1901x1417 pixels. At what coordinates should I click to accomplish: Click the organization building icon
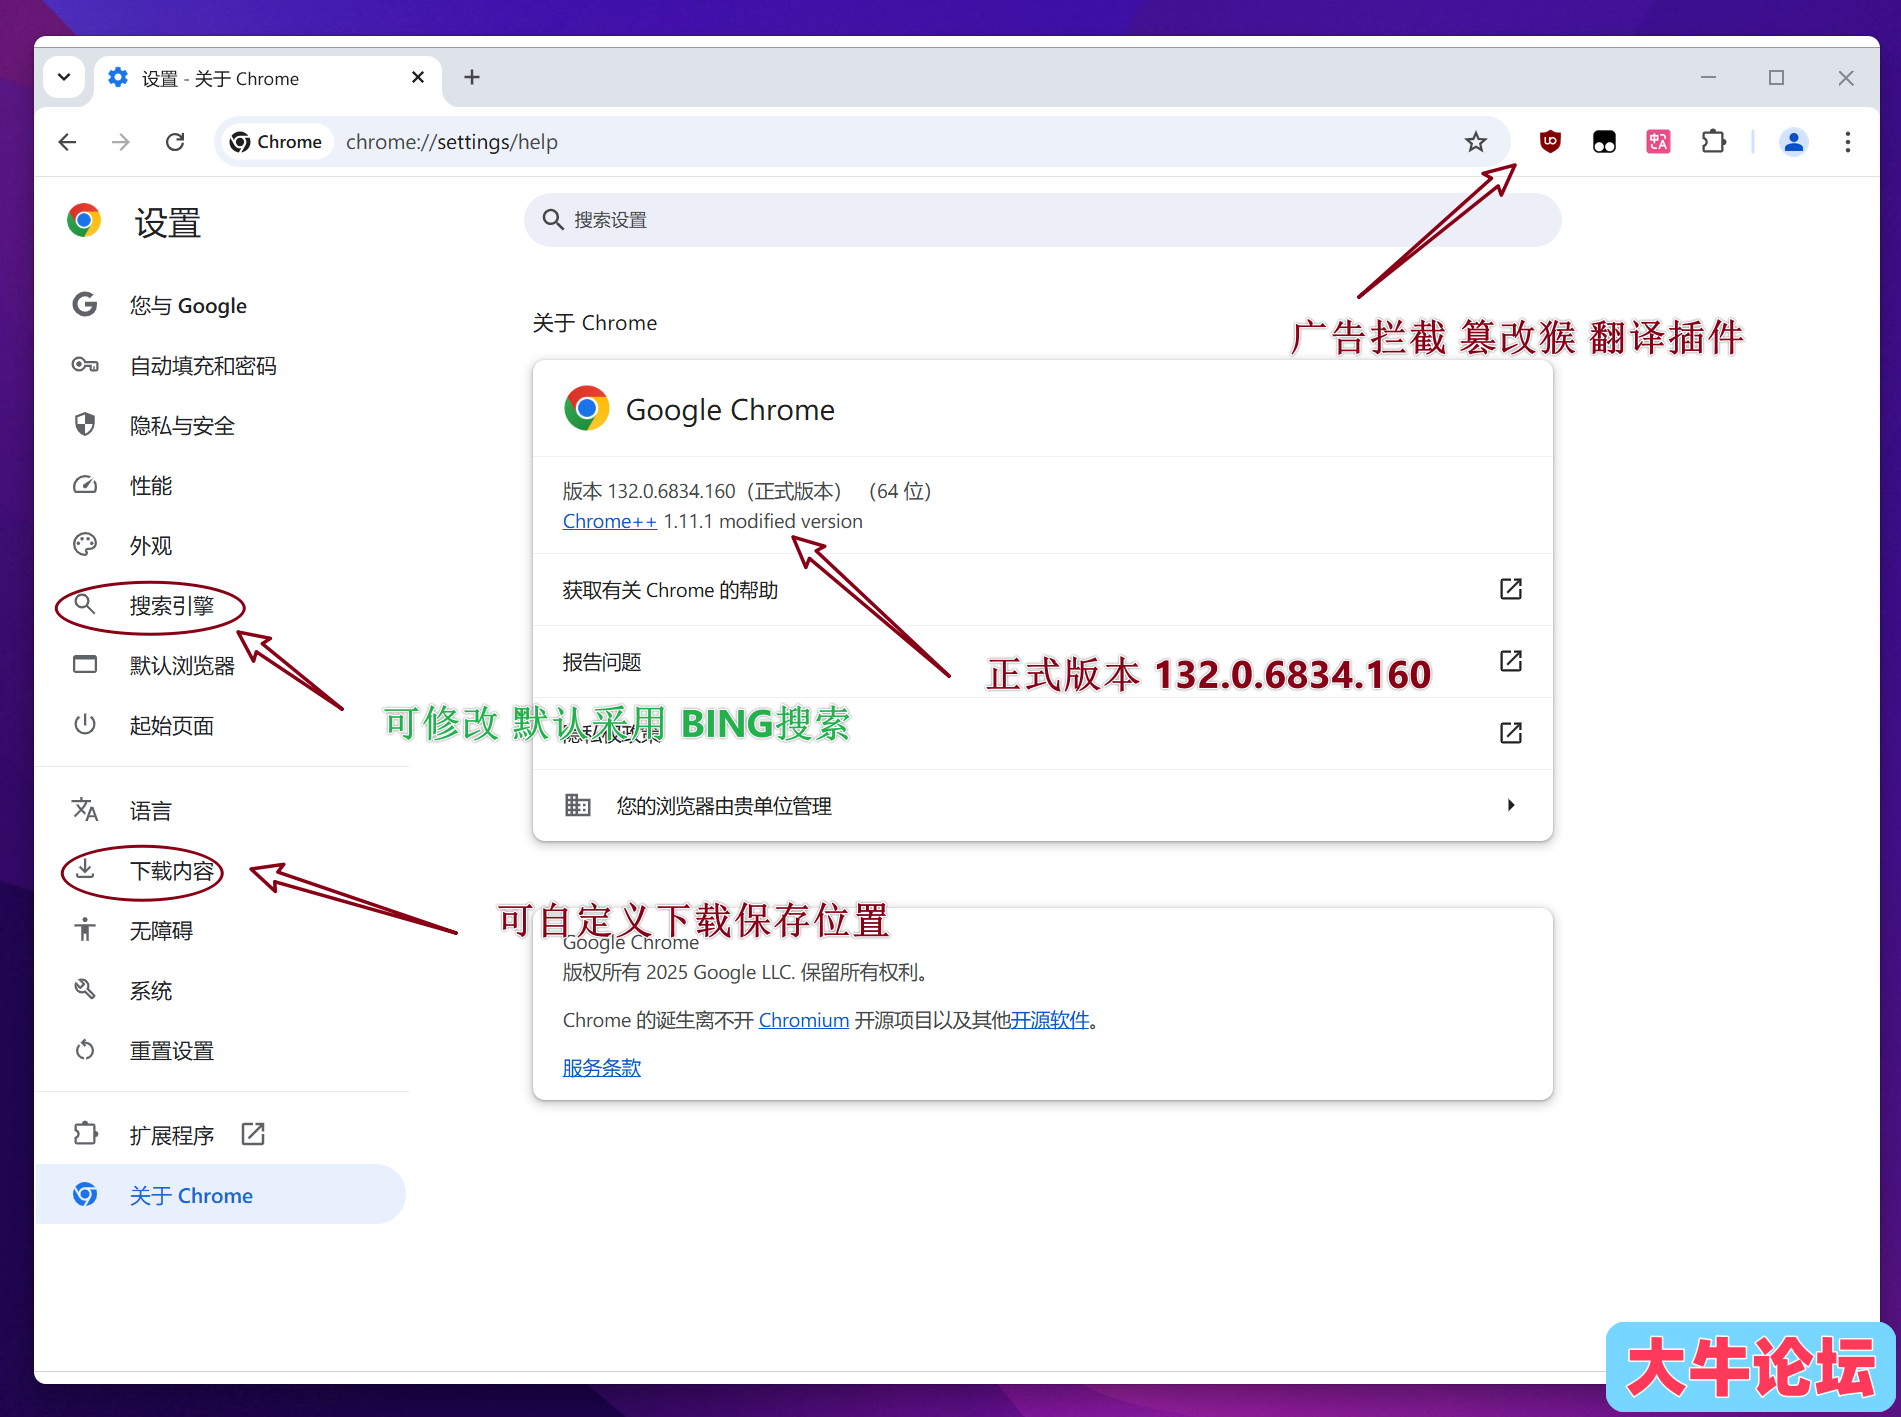pyautogui.click(x=578, y=805)
